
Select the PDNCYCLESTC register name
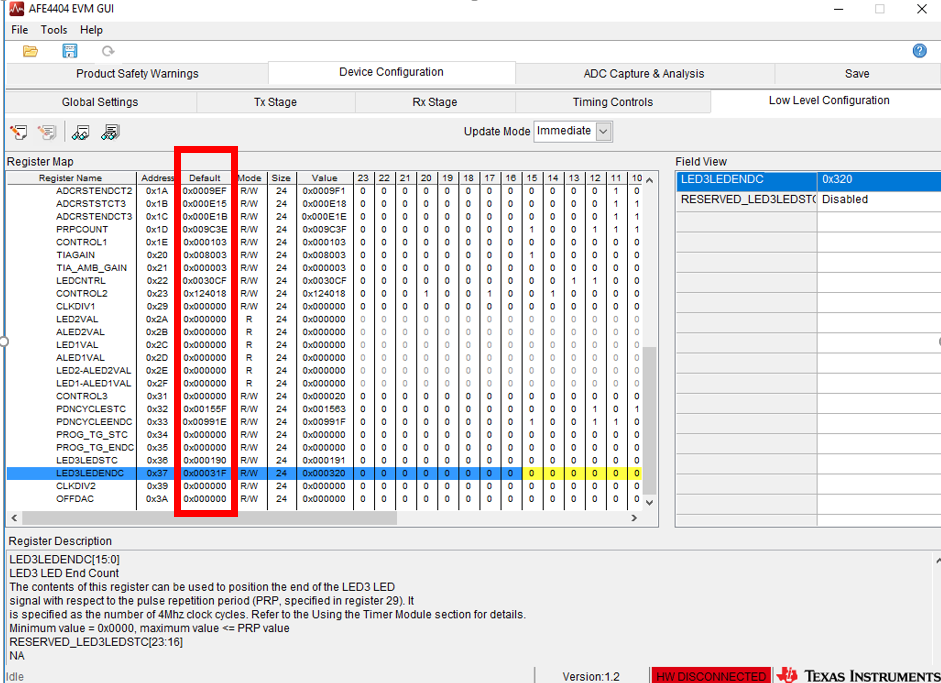[91, 409]
